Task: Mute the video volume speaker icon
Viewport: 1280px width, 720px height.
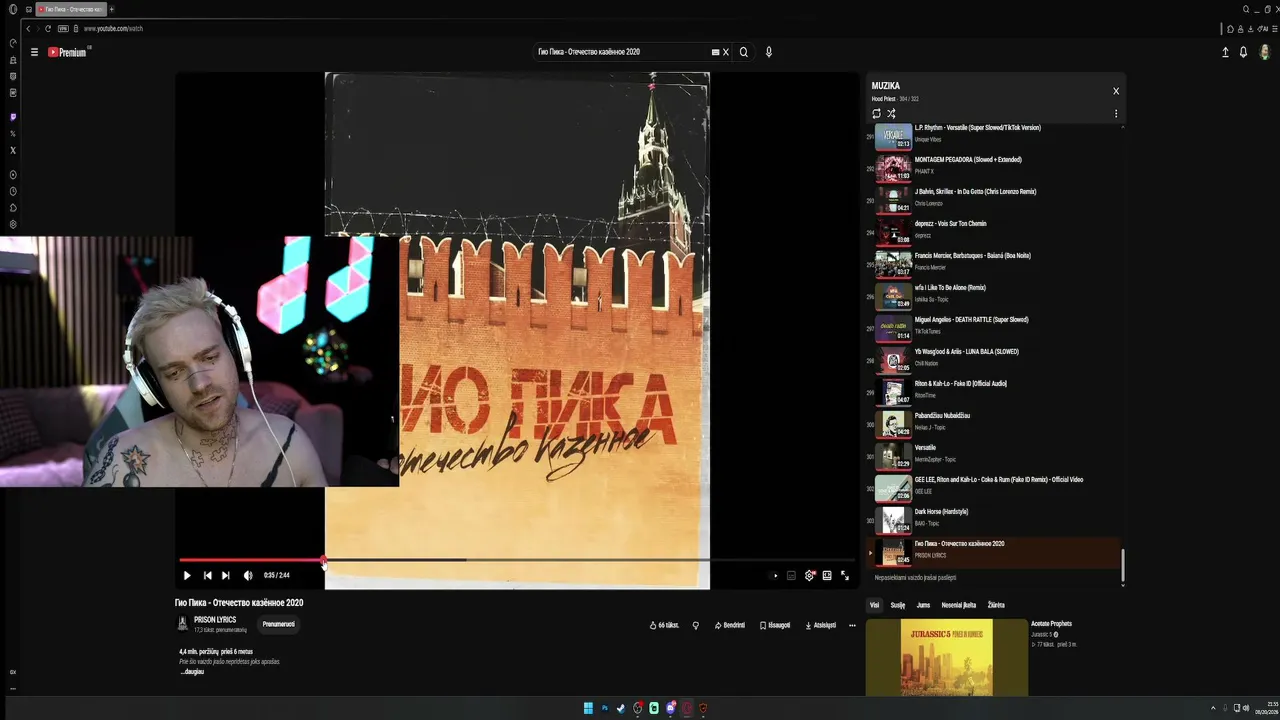Action: tap(248, 575)
